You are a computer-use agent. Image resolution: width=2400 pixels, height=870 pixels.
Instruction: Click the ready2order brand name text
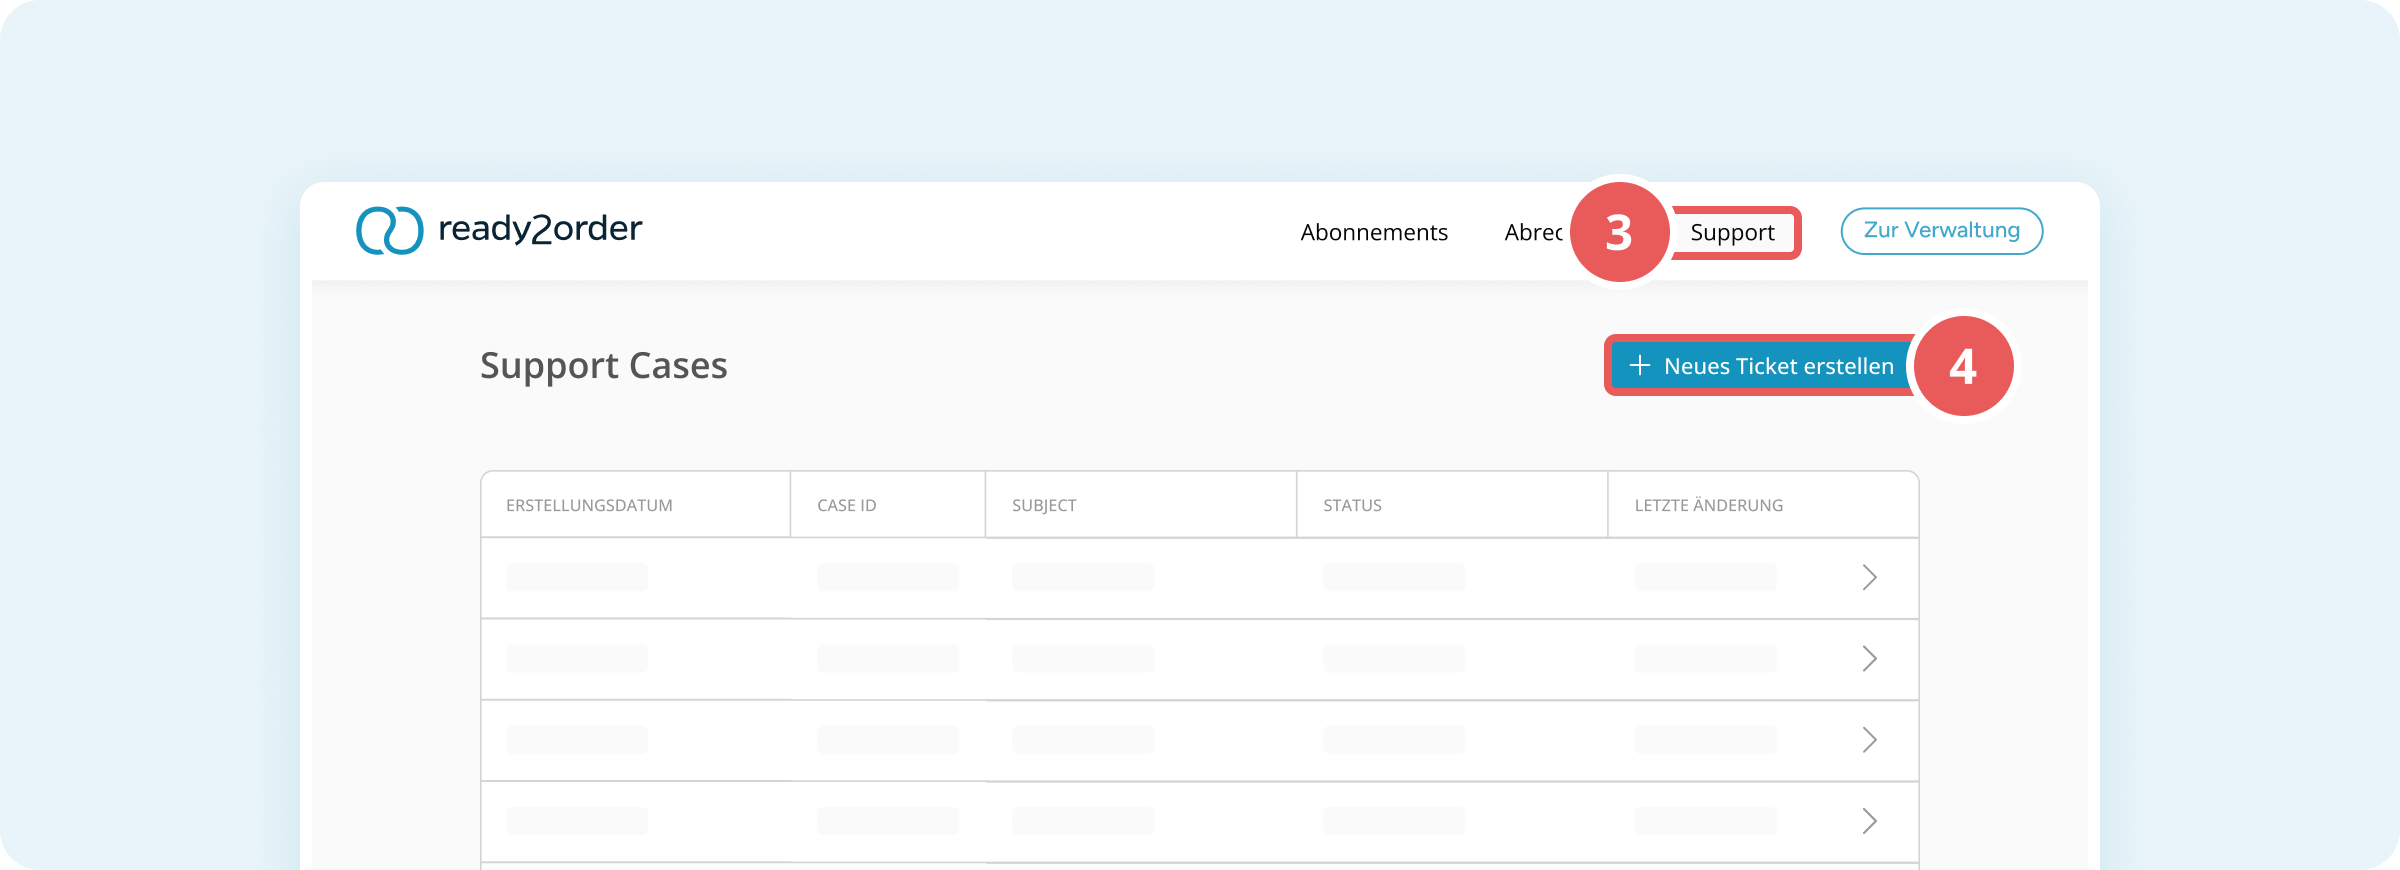point(540,229)
